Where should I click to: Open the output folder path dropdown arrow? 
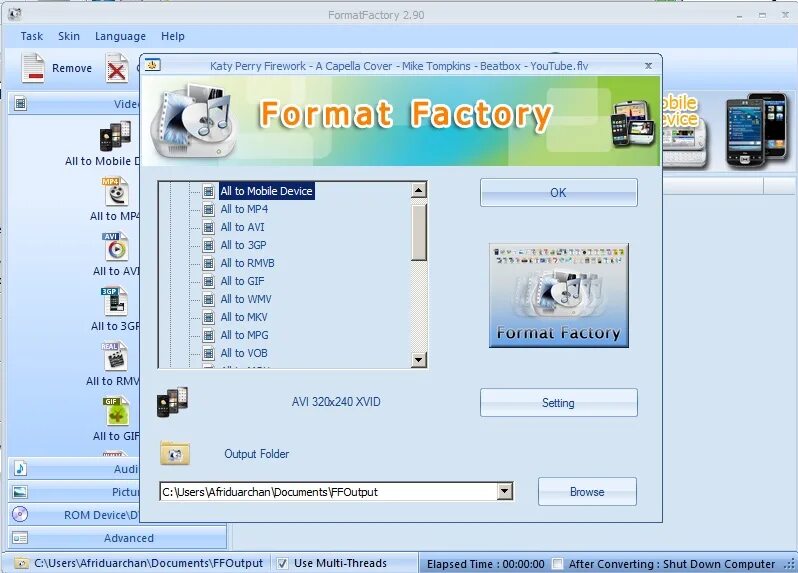(x=504, y=492)
